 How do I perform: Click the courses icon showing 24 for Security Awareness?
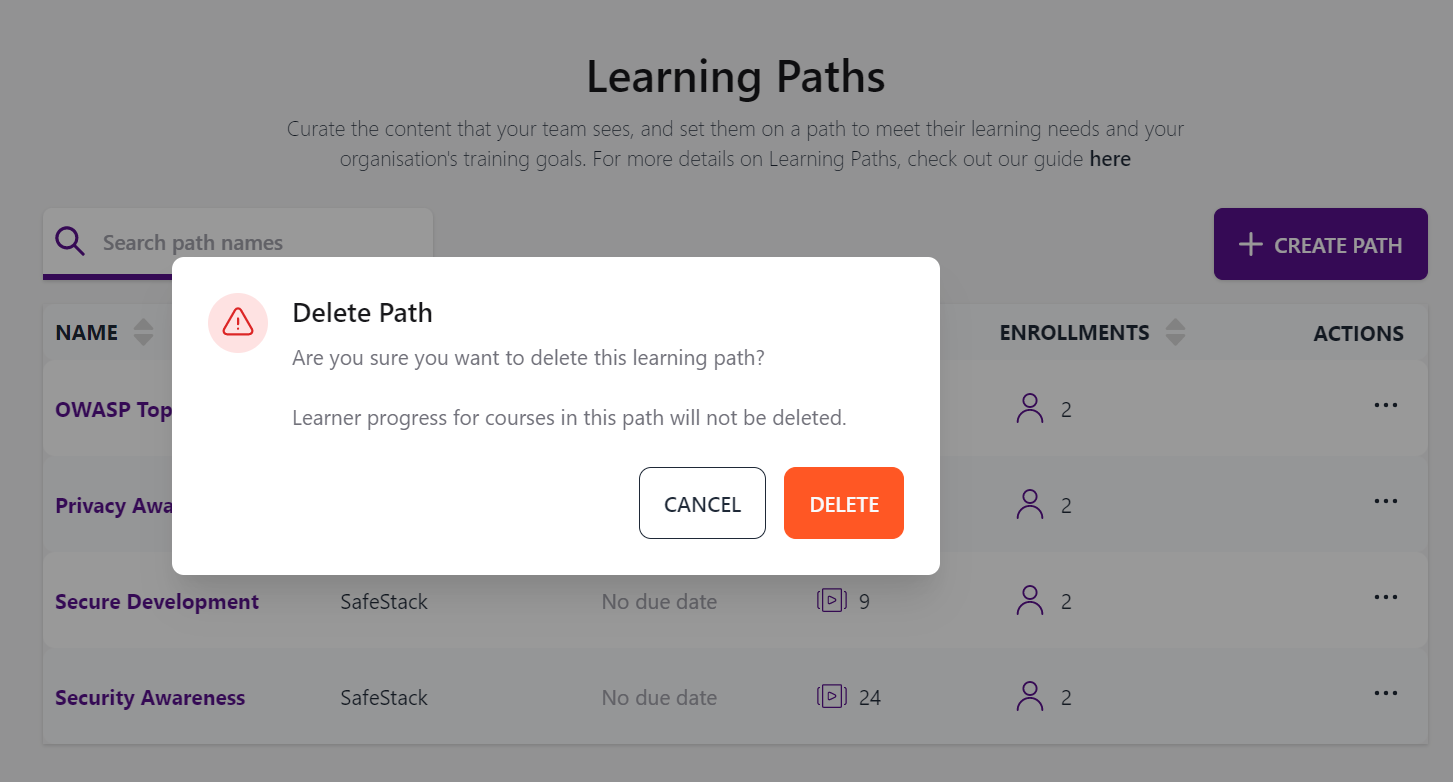click(x=831, y=696)
